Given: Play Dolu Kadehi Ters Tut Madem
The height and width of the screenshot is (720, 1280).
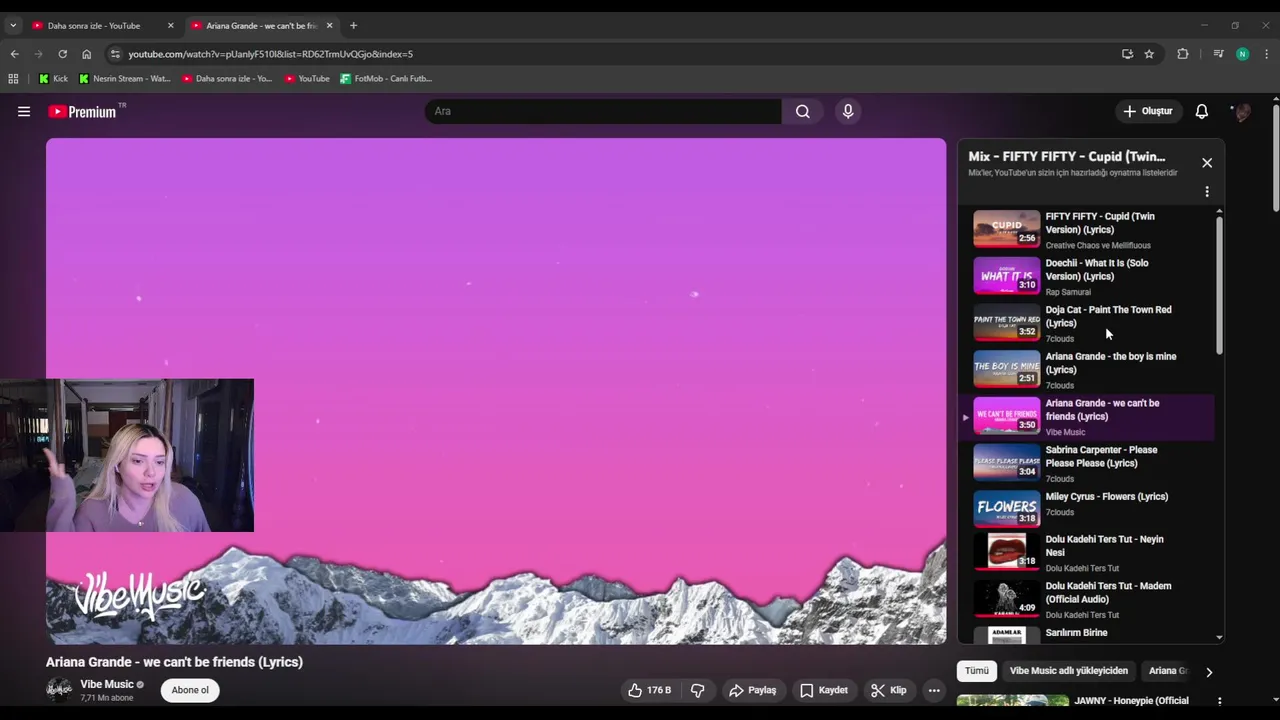Looking at the screenshot, I should click(1087, 599).
